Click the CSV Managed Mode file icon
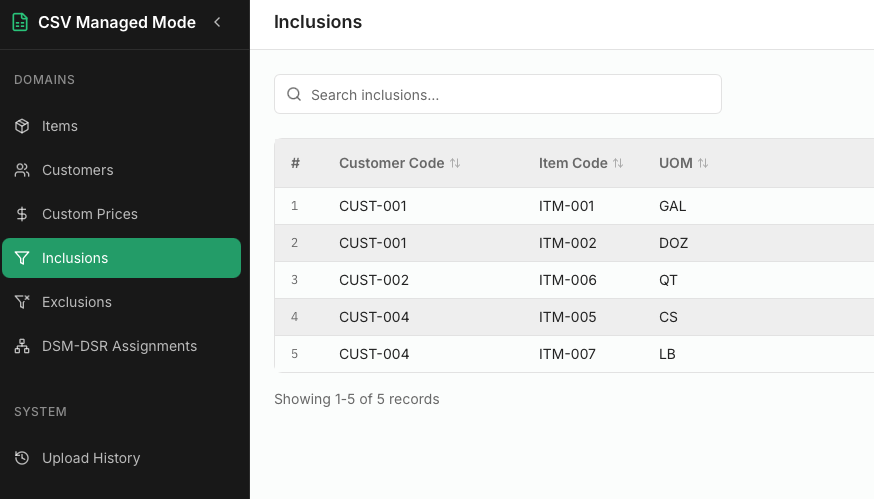Viewport: 874px width, 499px height. [20, 22]
